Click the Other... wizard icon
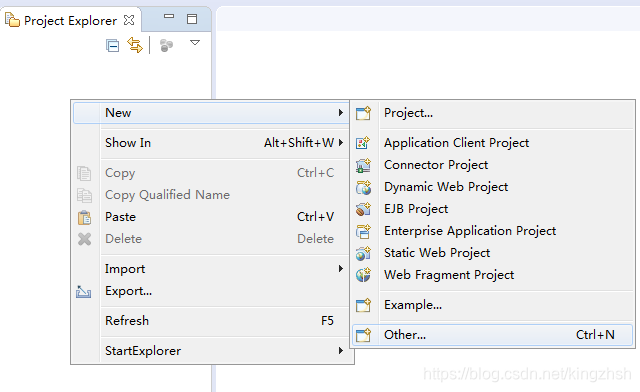Screen dimensions: 640x392 363,335
